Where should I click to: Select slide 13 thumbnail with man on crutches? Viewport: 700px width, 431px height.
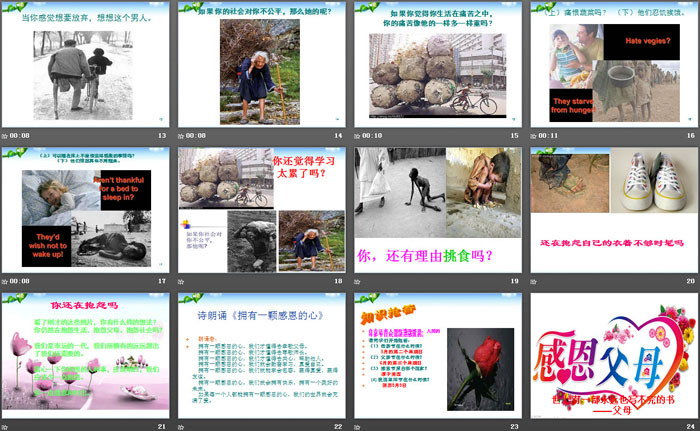85,64
